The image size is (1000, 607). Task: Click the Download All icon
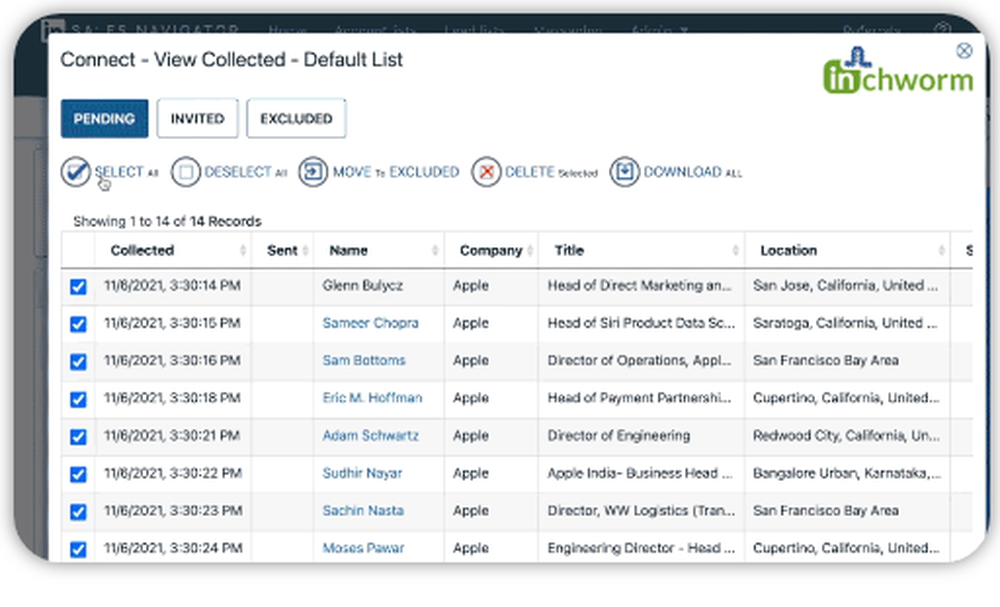[624, 172]
